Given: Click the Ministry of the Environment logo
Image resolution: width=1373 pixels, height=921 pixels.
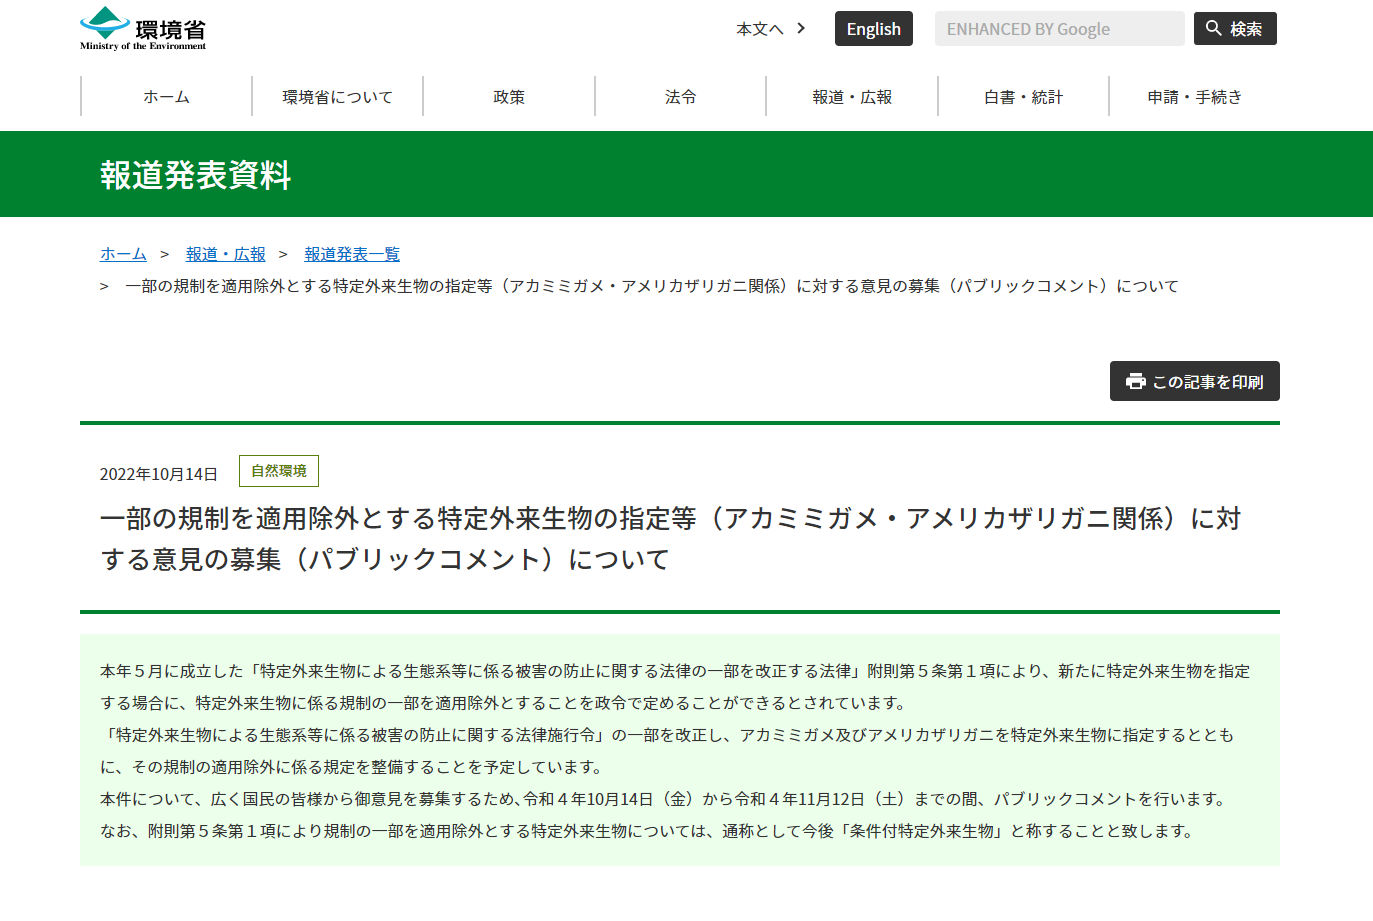Looking at the screenshot, I should [x=143, y=29].
